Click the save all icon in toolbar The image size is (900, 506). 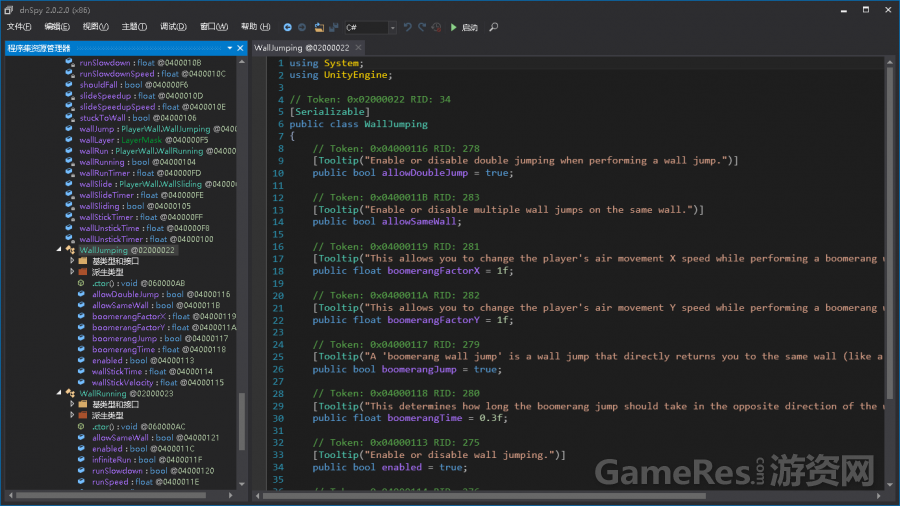click(333, 27)
